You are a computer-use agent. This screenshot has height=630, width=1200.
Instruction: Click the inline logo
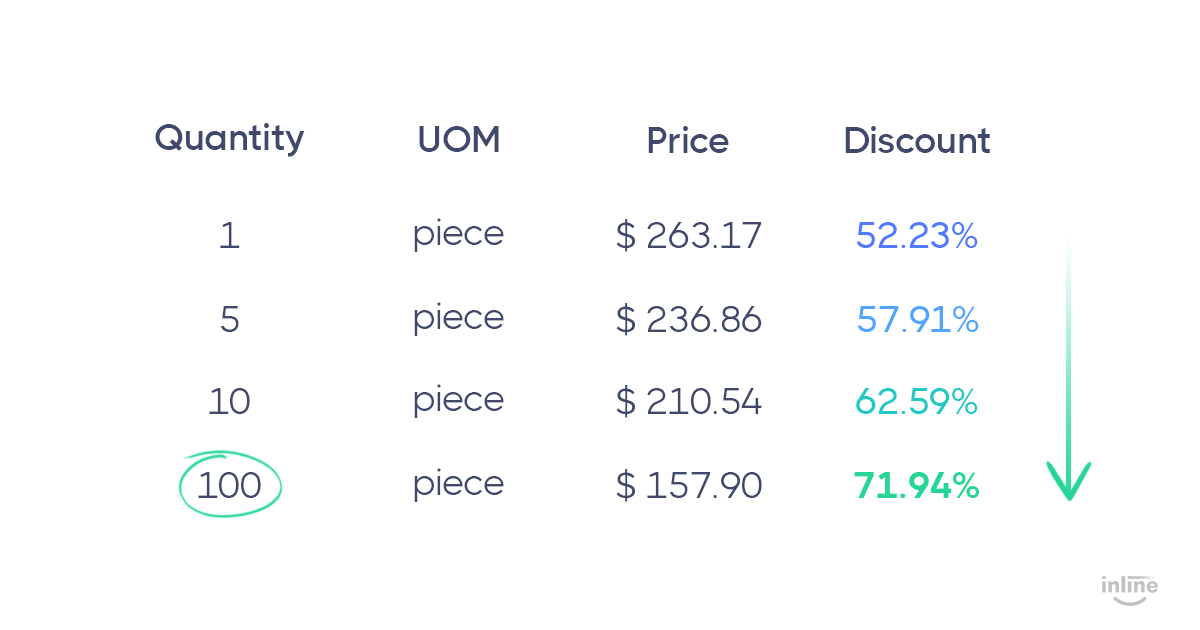(x=1129, y=589)
